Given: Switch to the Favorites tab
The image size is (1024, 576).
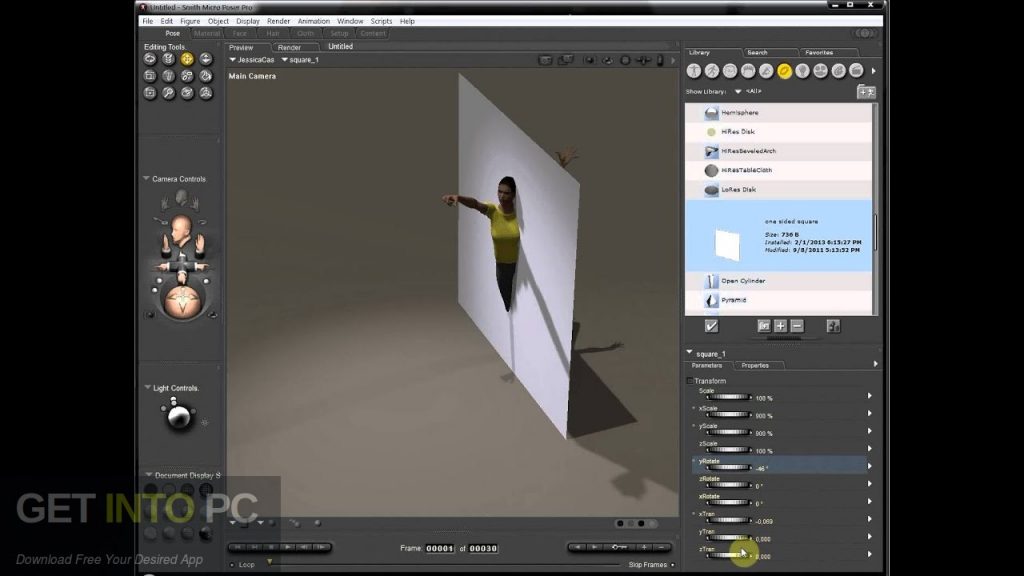Looking at the screenshot, I should coord(819,52).
